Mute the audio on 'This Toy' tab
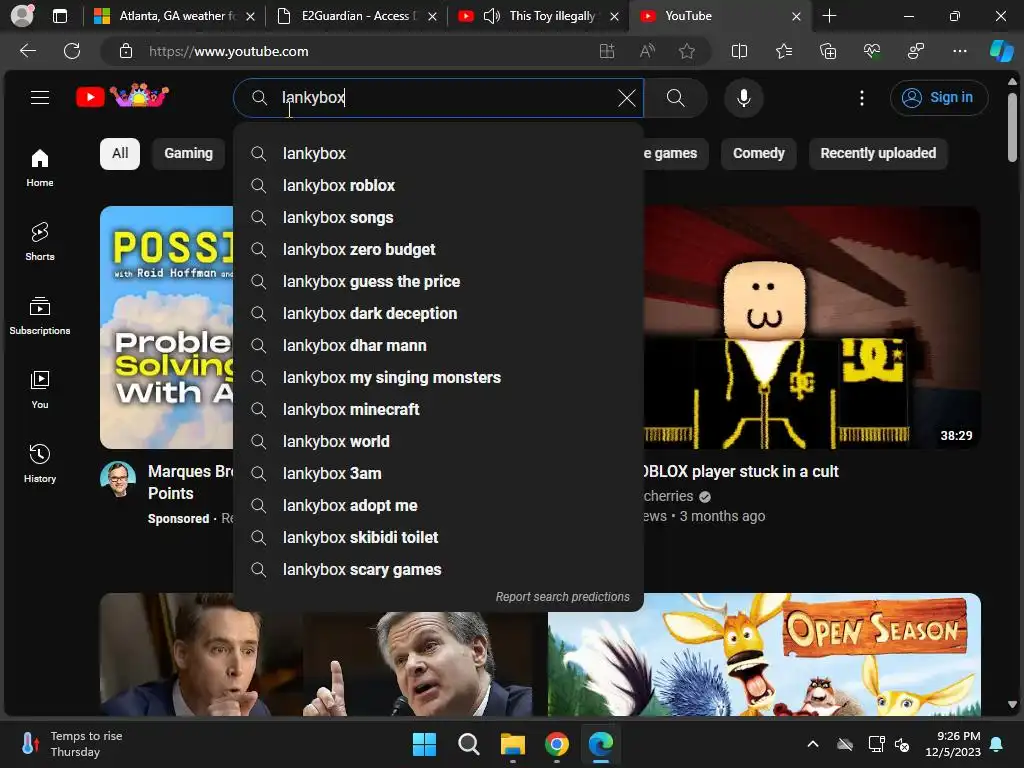 tap(492, 16)
